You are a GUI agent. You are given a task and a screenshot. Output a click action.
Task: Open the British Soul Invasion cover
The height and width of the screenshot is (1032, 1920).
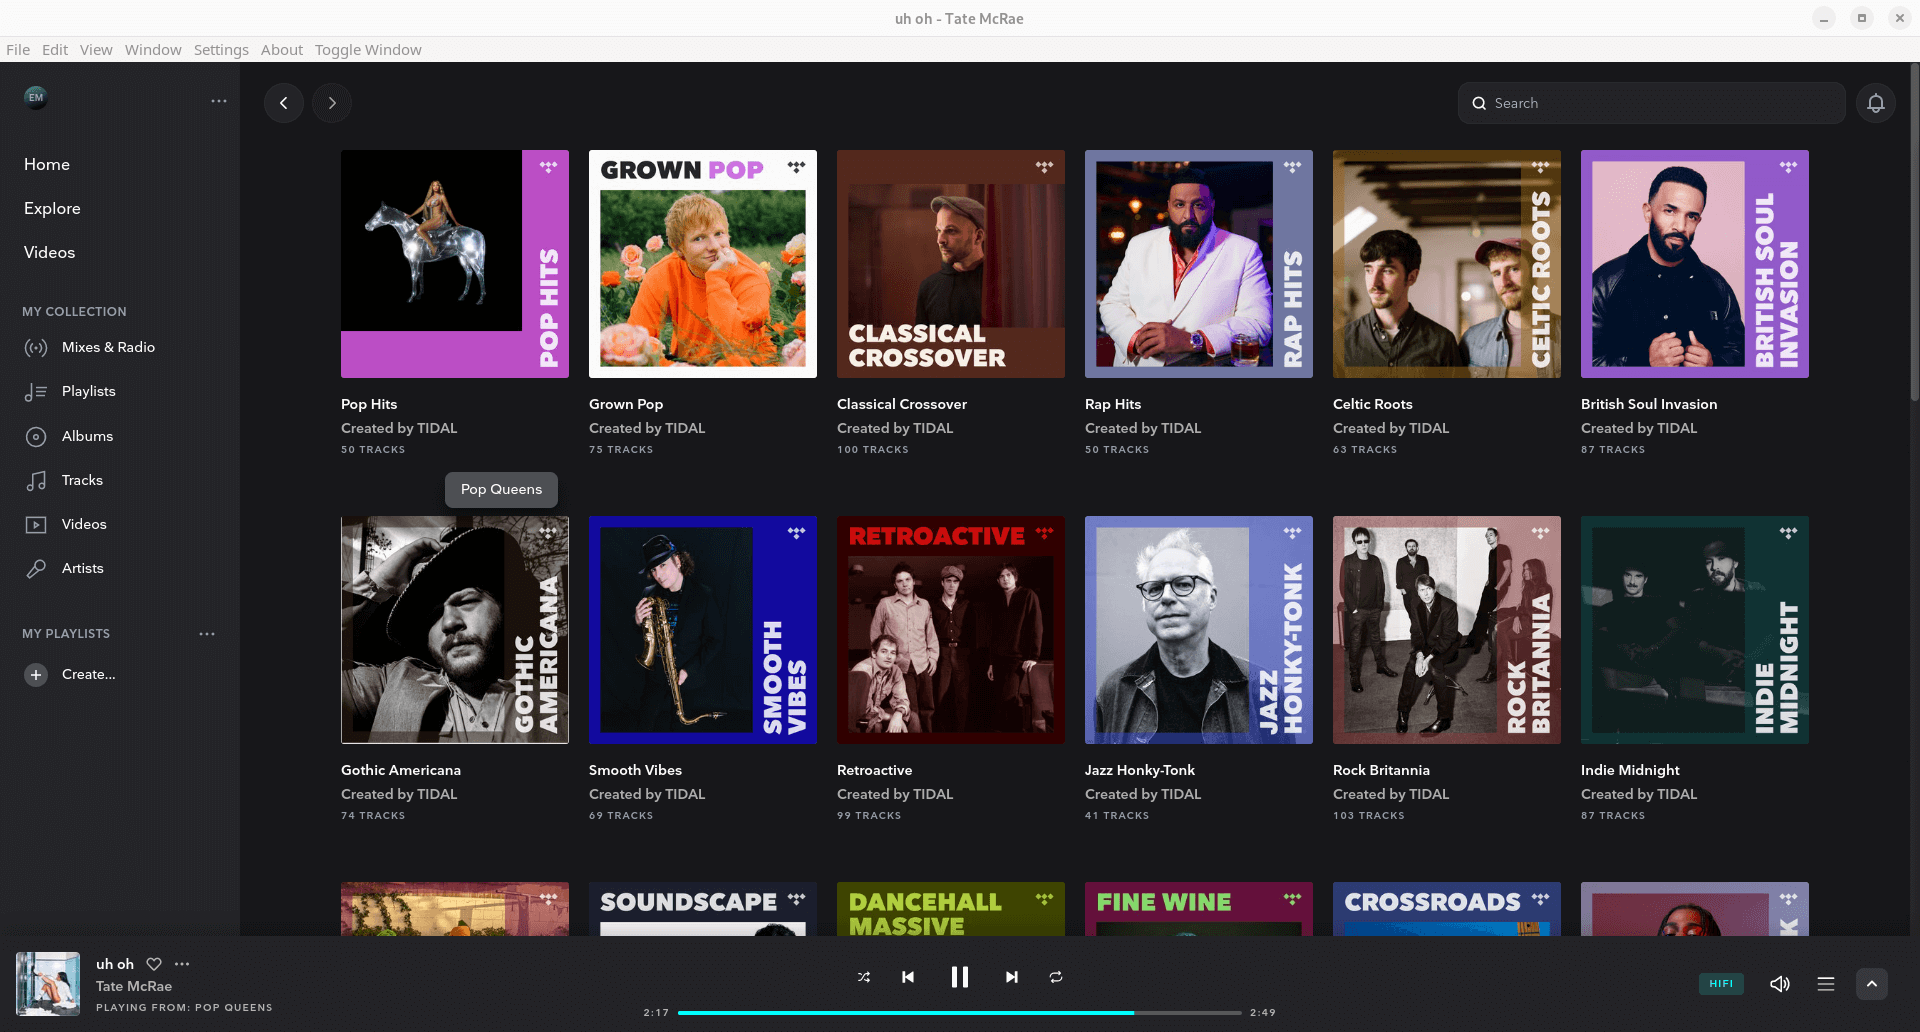[1695, 264]
